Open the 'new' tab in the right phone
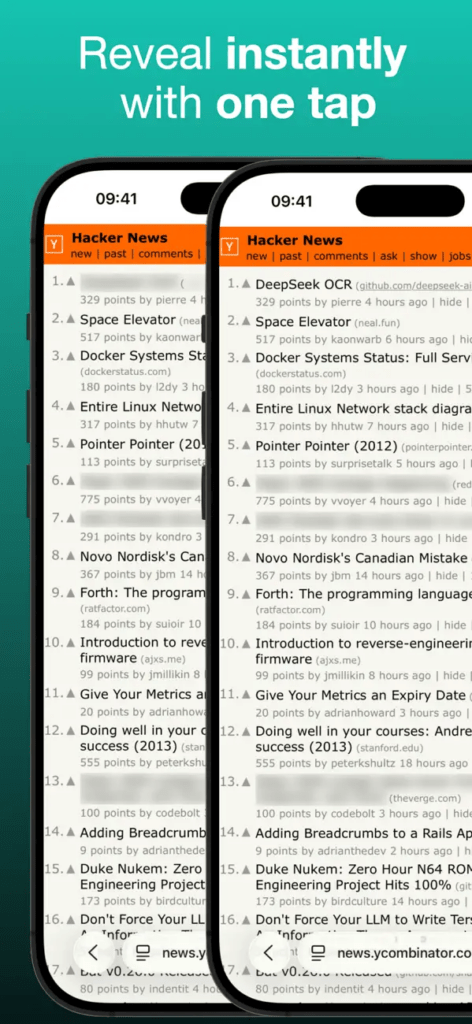 pos(257,256)
